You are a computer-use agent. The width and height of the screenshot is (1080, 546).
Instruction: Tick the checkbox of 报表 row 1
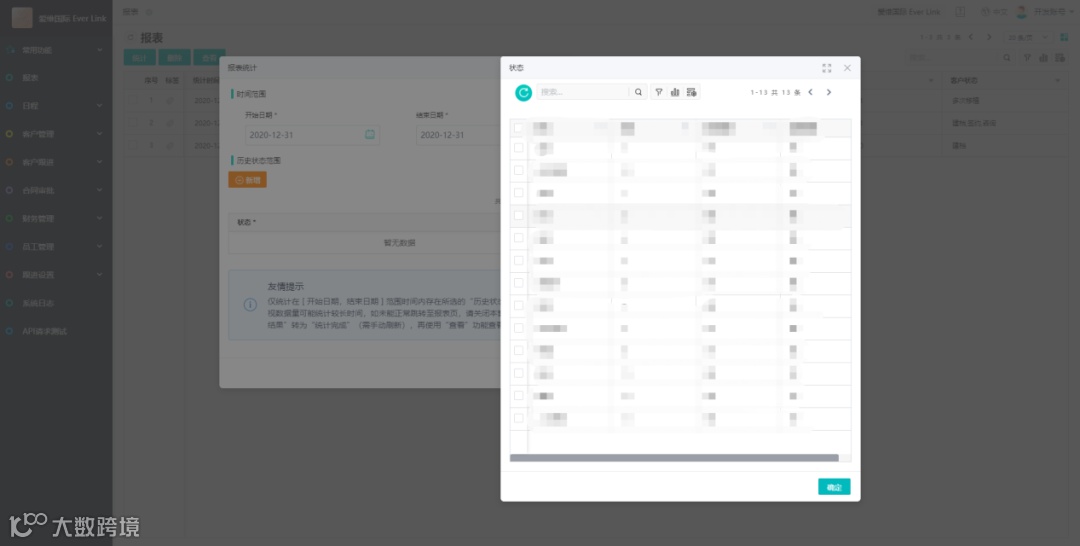(132, 101)
